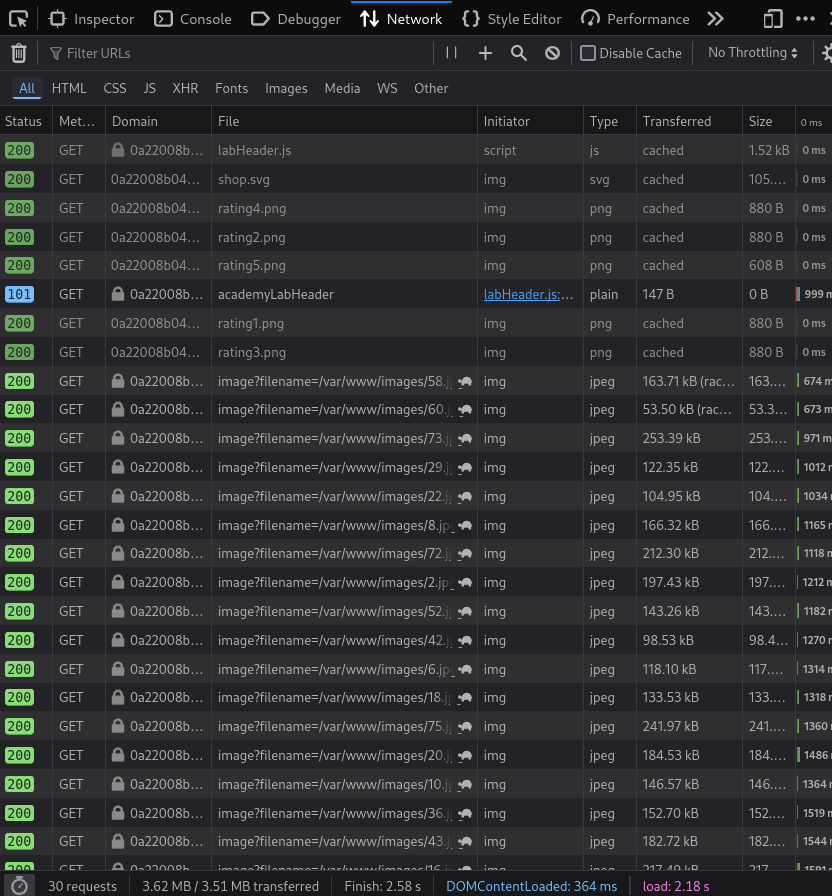The image size is (832, 896).
Task: Click the 101 status badge
Action: click(x=19, y=294)
